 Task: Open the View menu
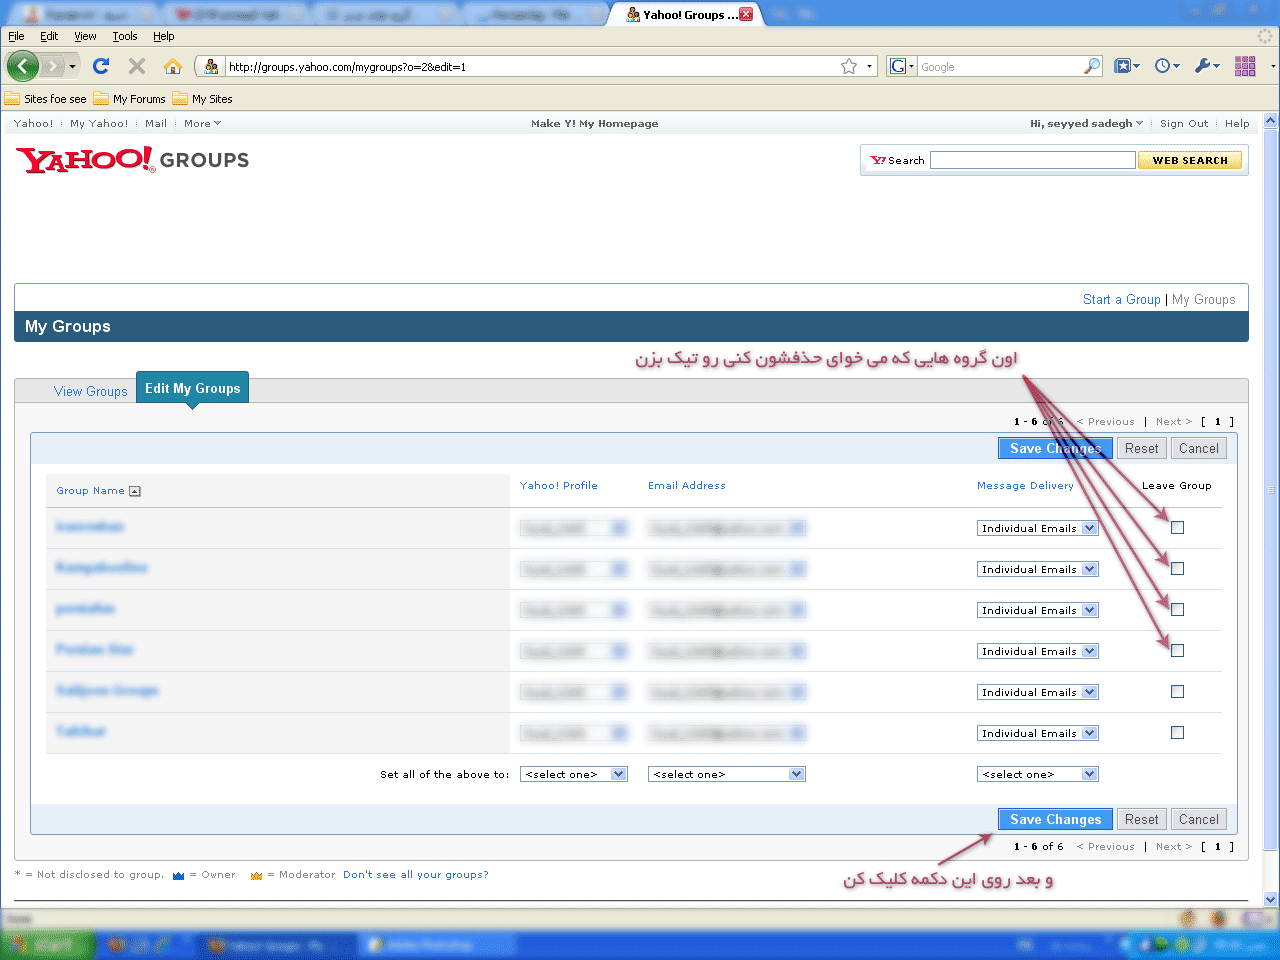pyautogui.click(x=85, y=36)
